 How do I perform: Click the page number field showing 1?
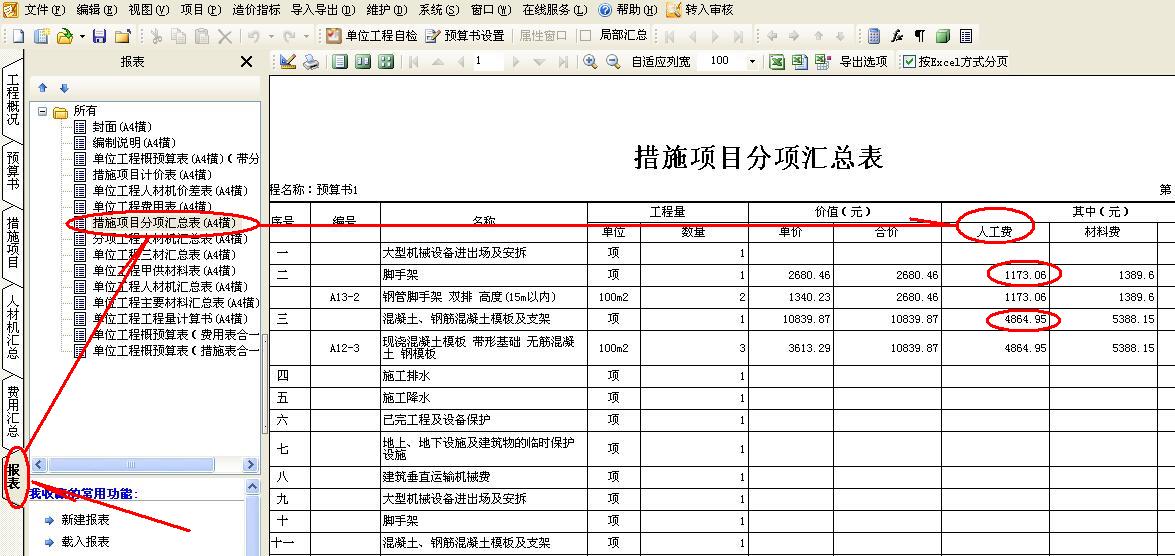click(x=488, y=61)
